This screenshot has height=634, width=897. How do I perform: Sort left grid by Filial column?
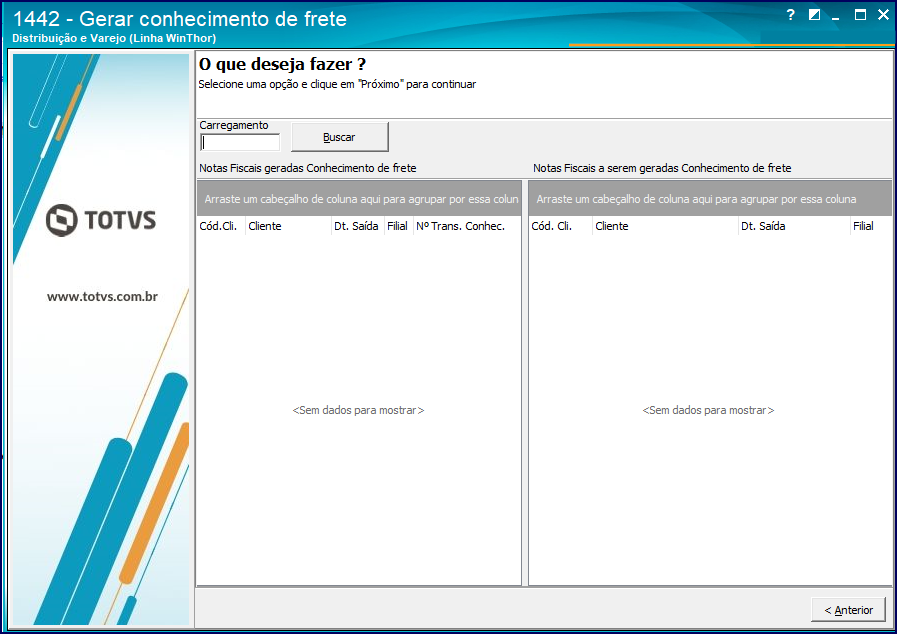[x=398, y=226]
